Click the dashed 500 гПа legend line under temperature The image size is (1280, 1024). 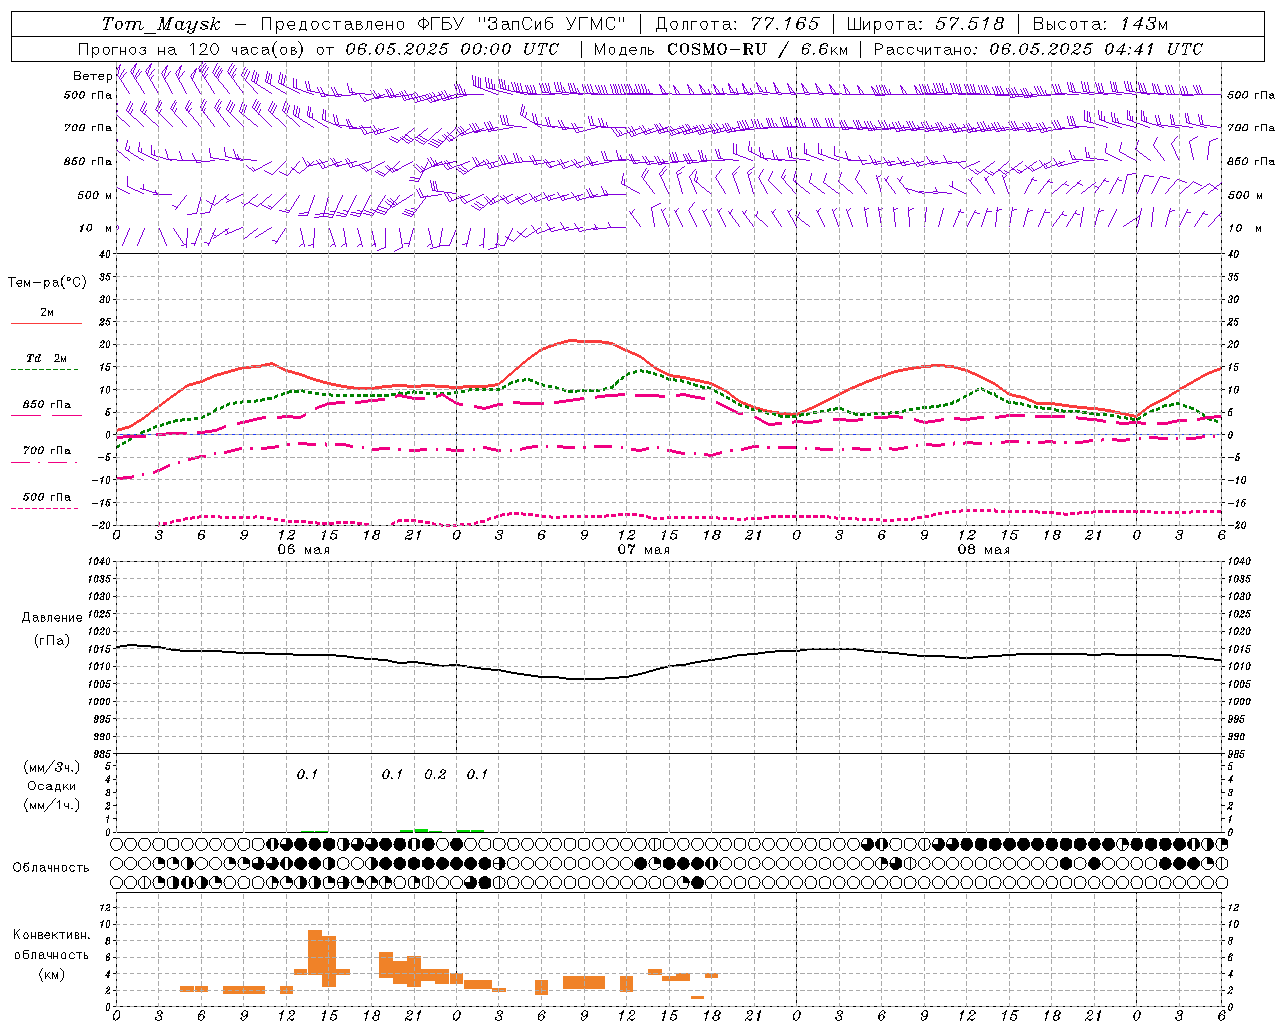point(46,509)
